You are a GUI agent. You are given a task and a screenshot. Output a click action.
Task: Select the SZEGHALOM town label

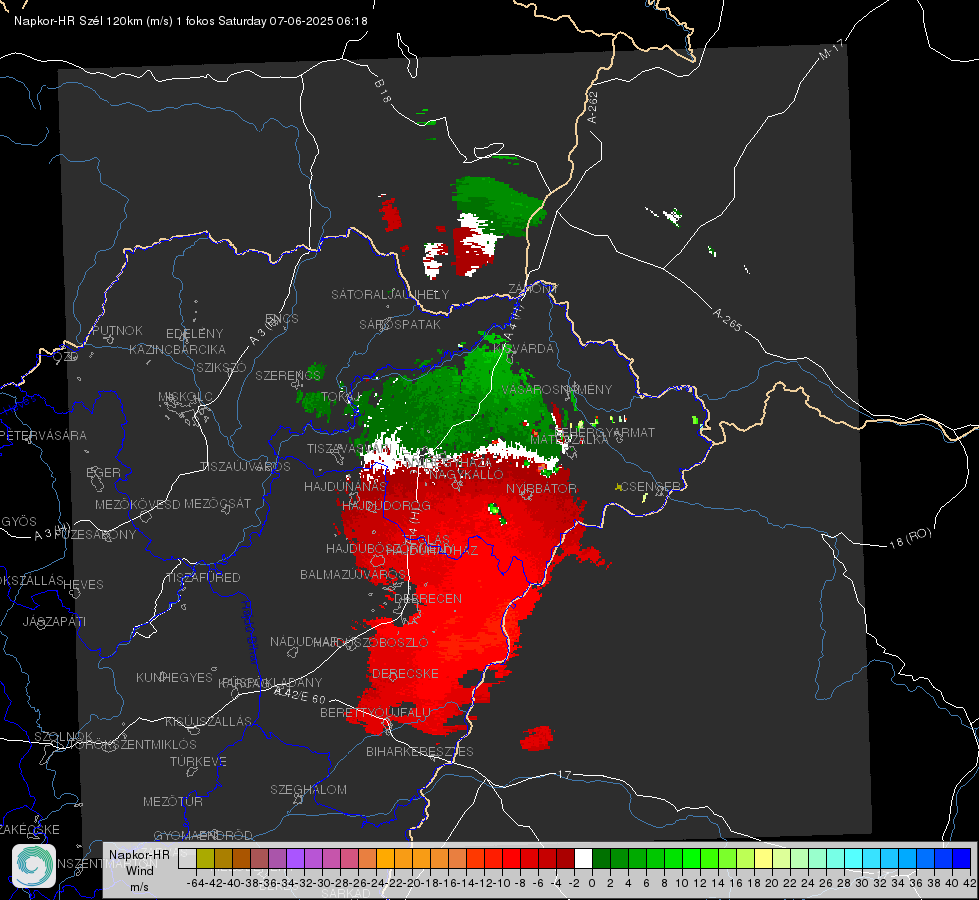click(308, 789)
